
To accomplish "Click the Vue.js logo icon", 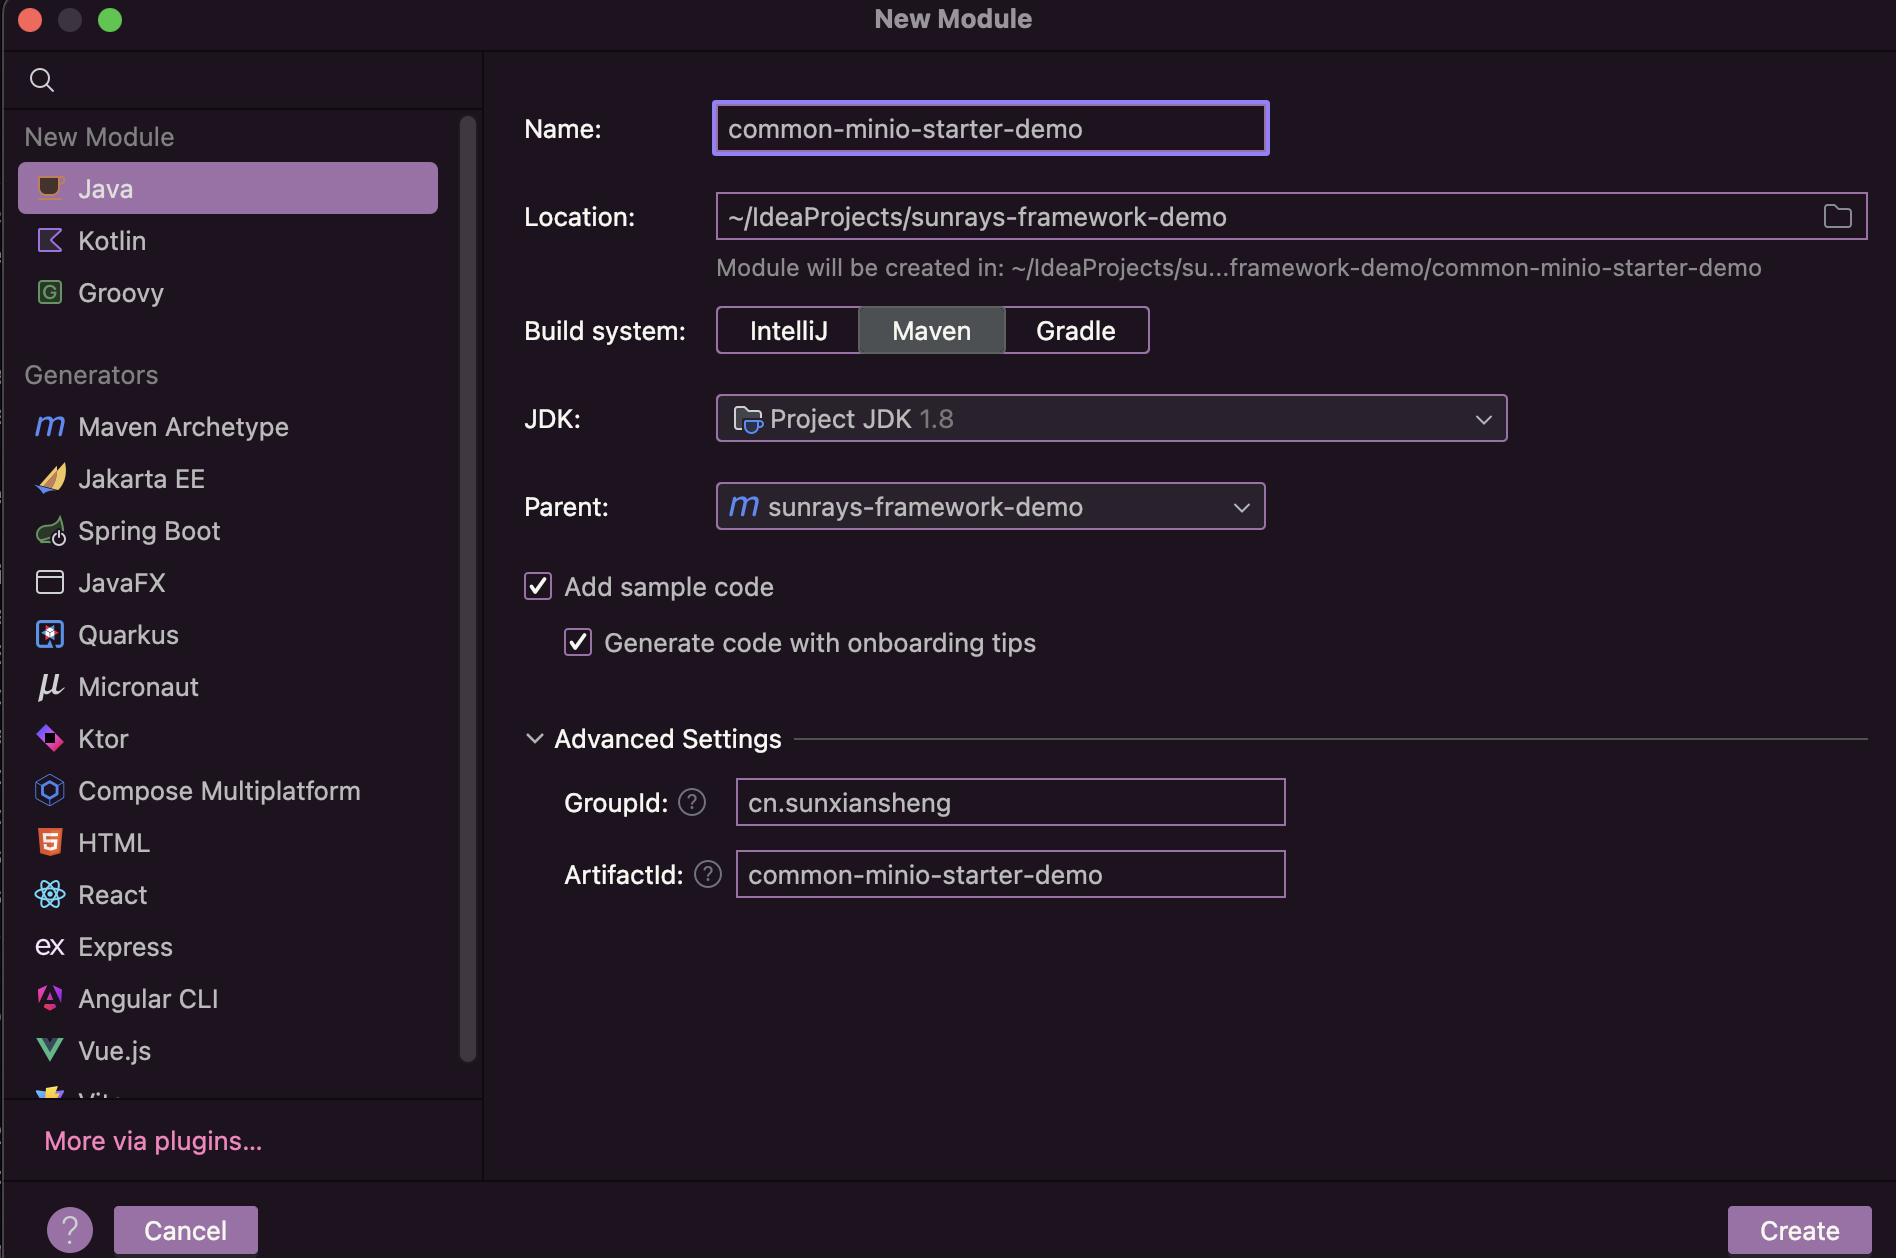I will click(x=50, y=1050).
